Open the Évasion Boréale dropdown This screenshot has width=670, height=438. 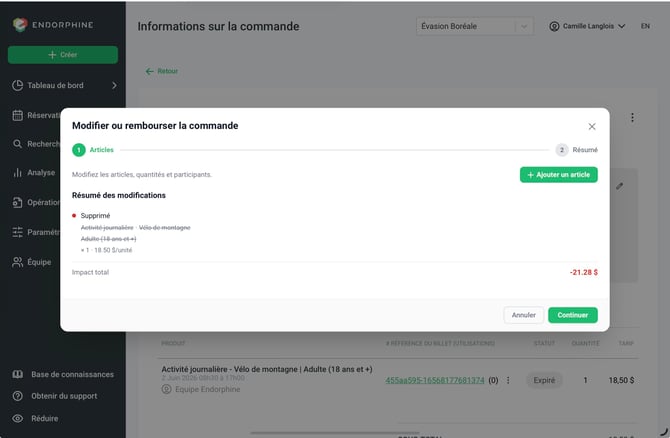click(x=474, y=26)
